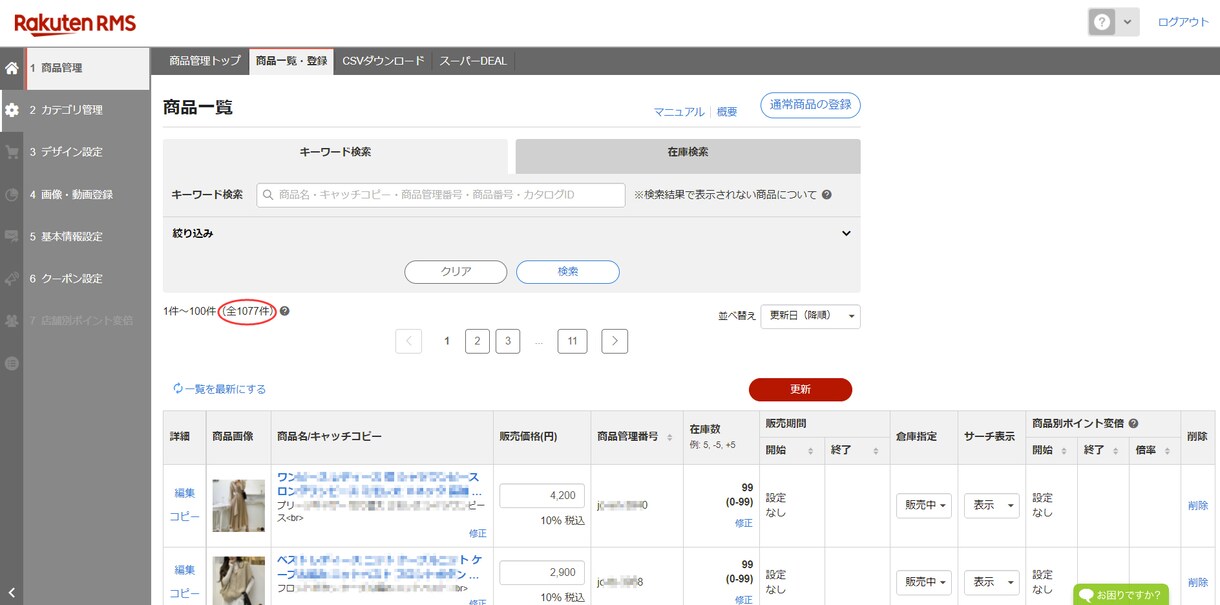Click 削除 for the 4,200 yen product
The image size is (1220, 605).
pyautogui.click(x=1198, y=506)
